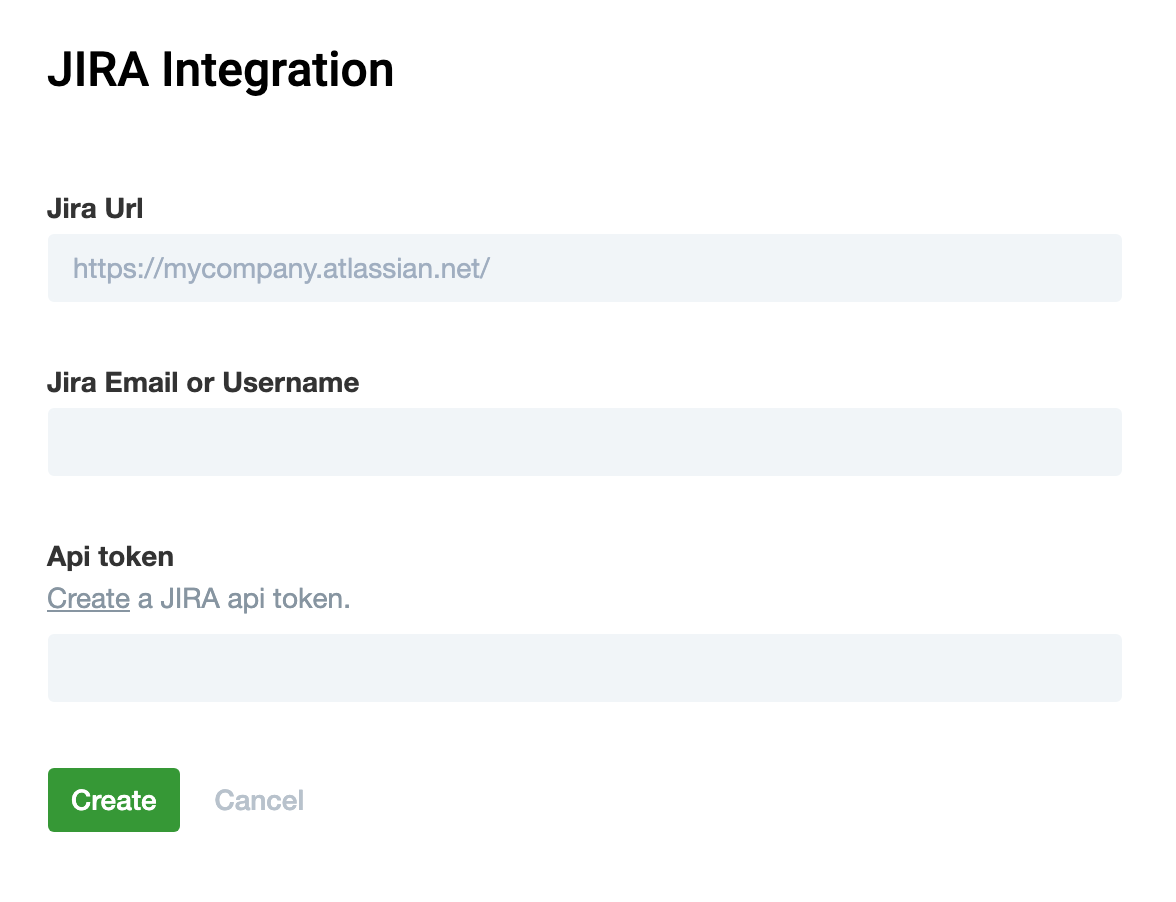Click the "Jira Email or Username" label
This screenshot has width=1176, height=902.
tap(203, 382)
